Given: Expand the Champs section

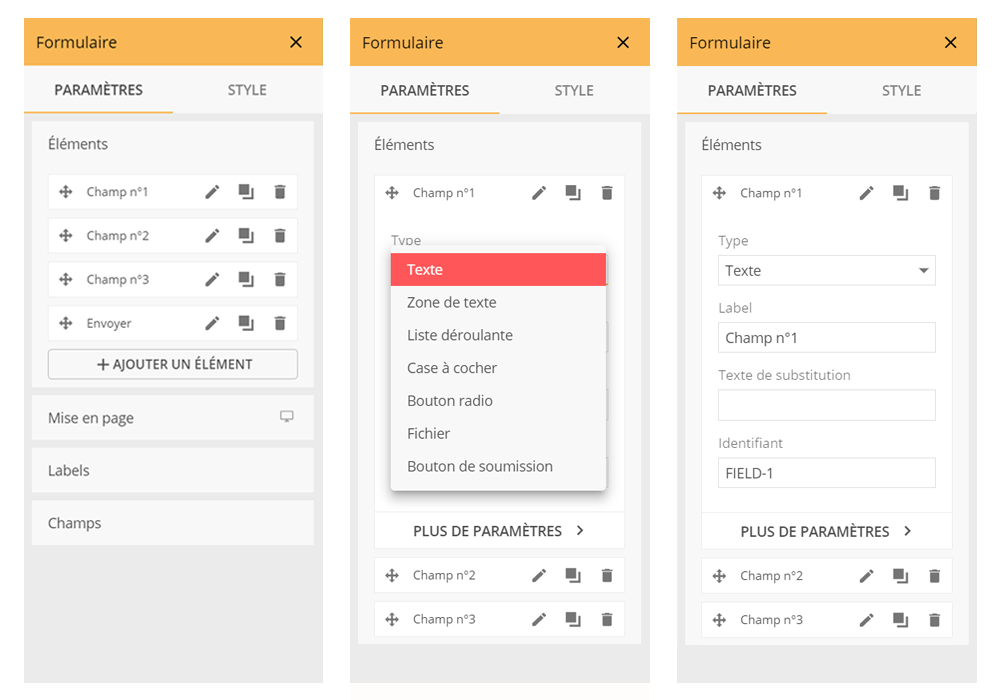Looking at the screenshot, I should pos(75,523).
